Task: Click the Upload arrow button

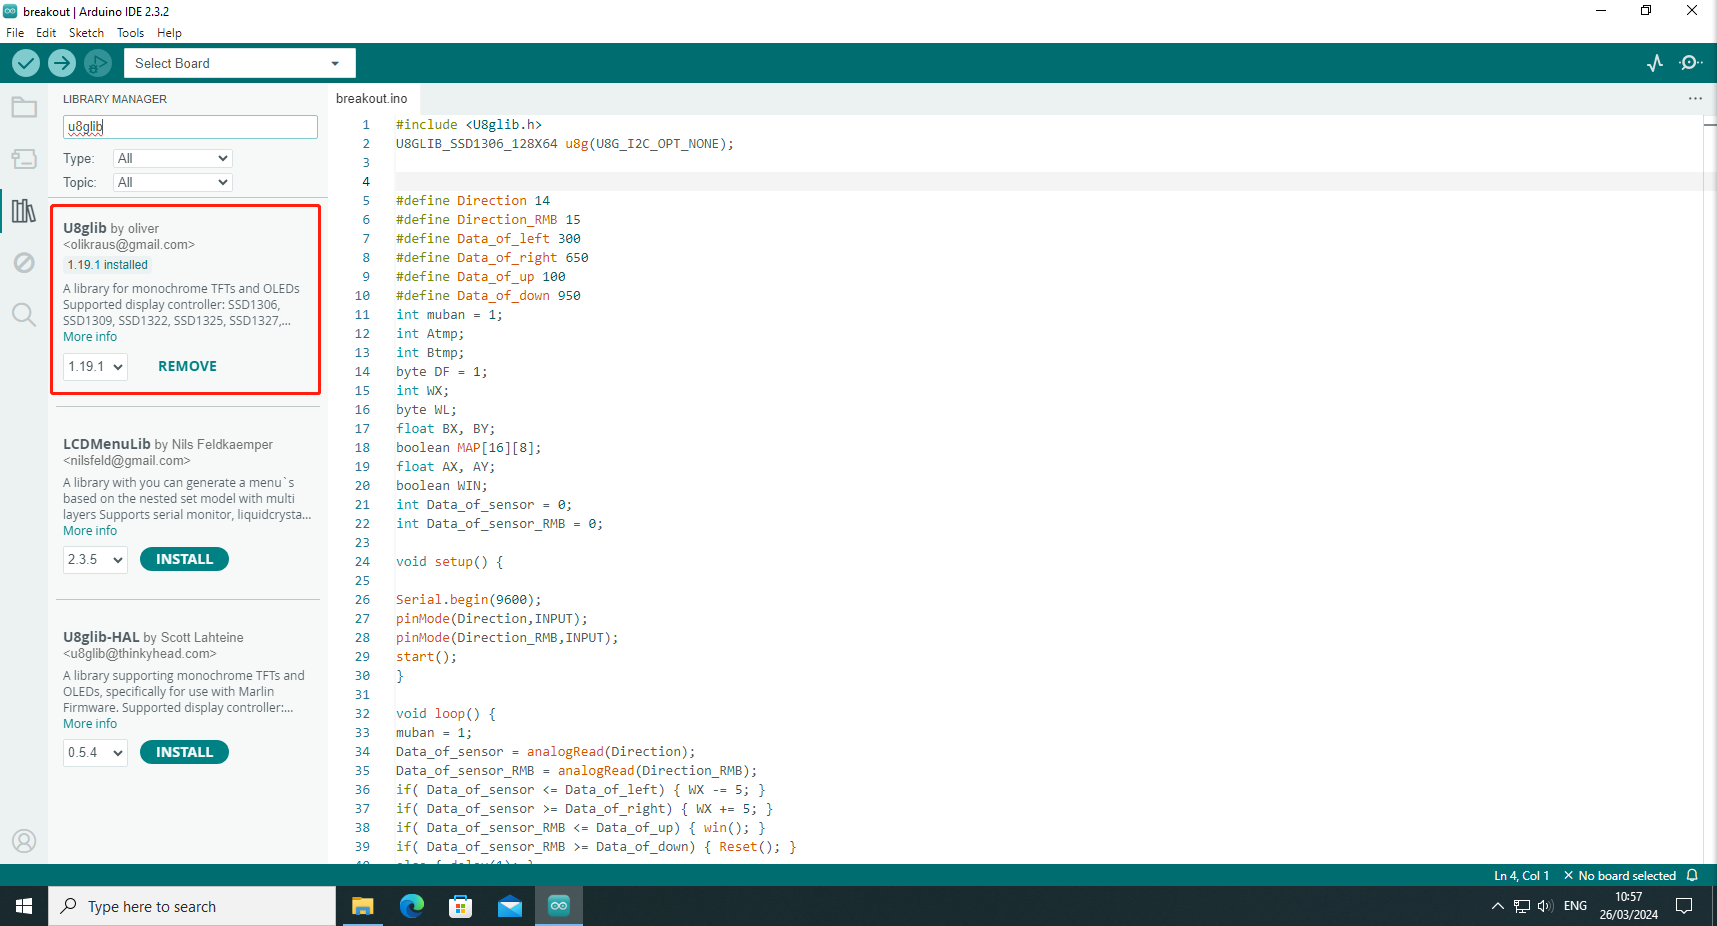Action: tap(62, 63)
